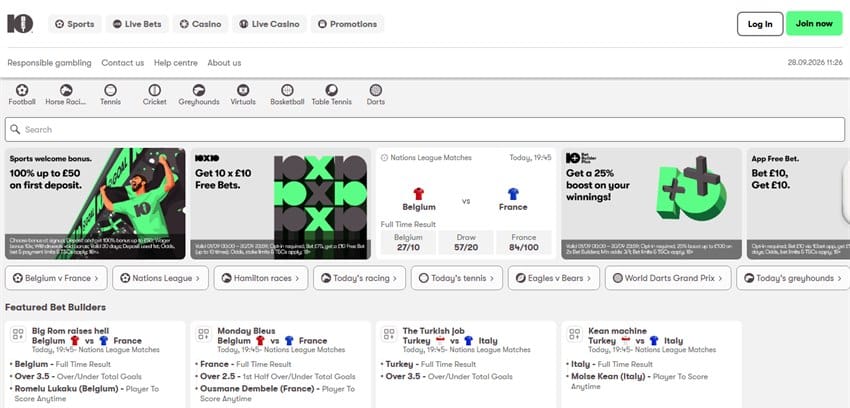
Task: Click the Log In button
Action: tap(760, 24)
